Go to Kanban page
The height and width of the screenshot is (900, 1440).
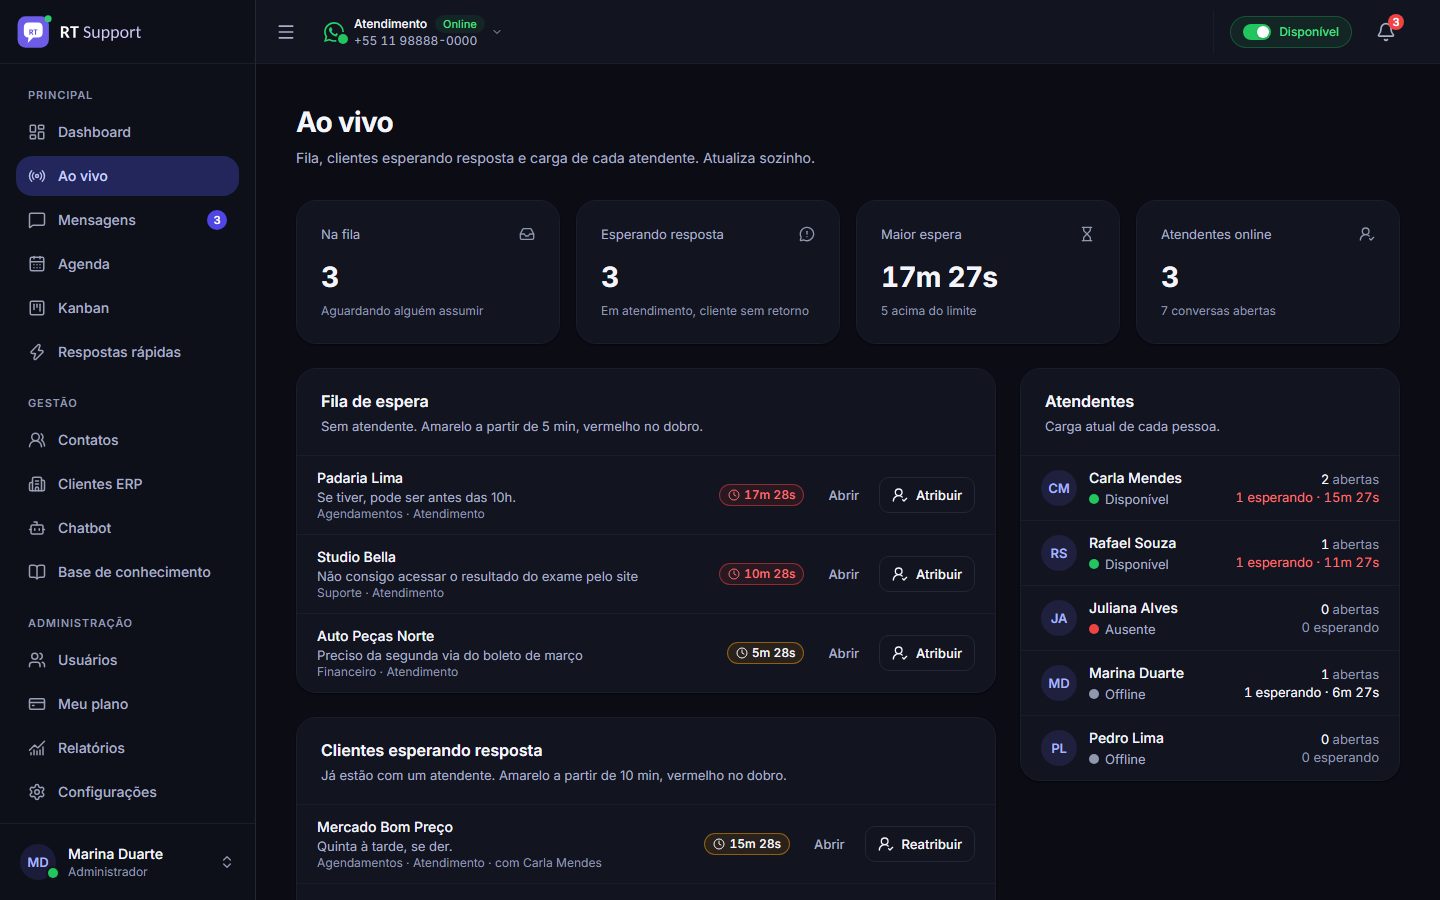(128, 308)
